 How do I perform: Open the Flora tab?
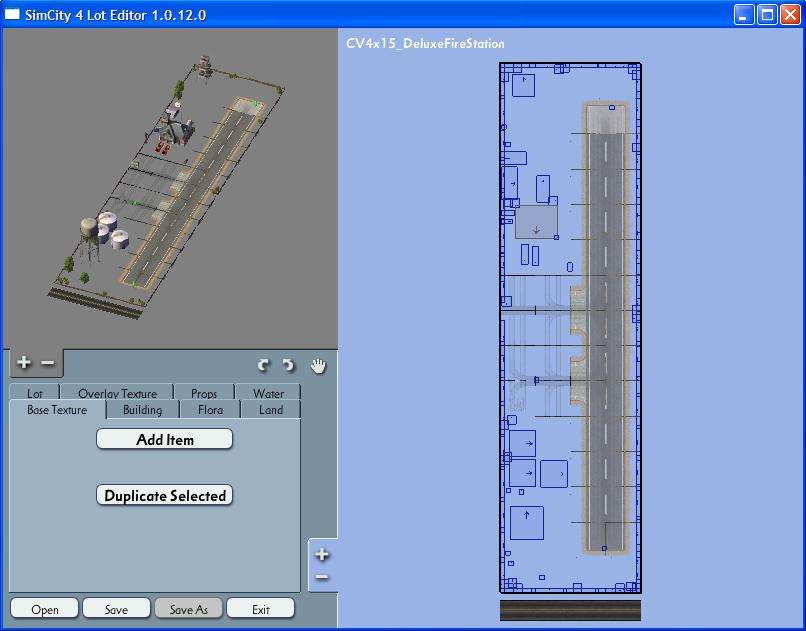210,410
